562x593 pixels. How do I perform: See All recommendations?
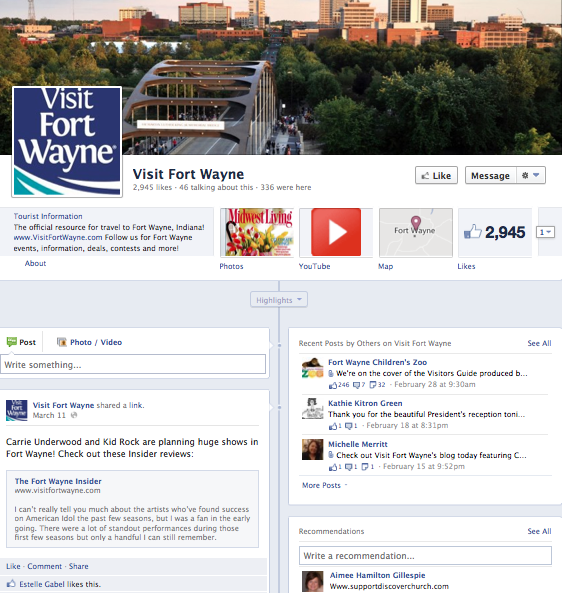(539, 531)
